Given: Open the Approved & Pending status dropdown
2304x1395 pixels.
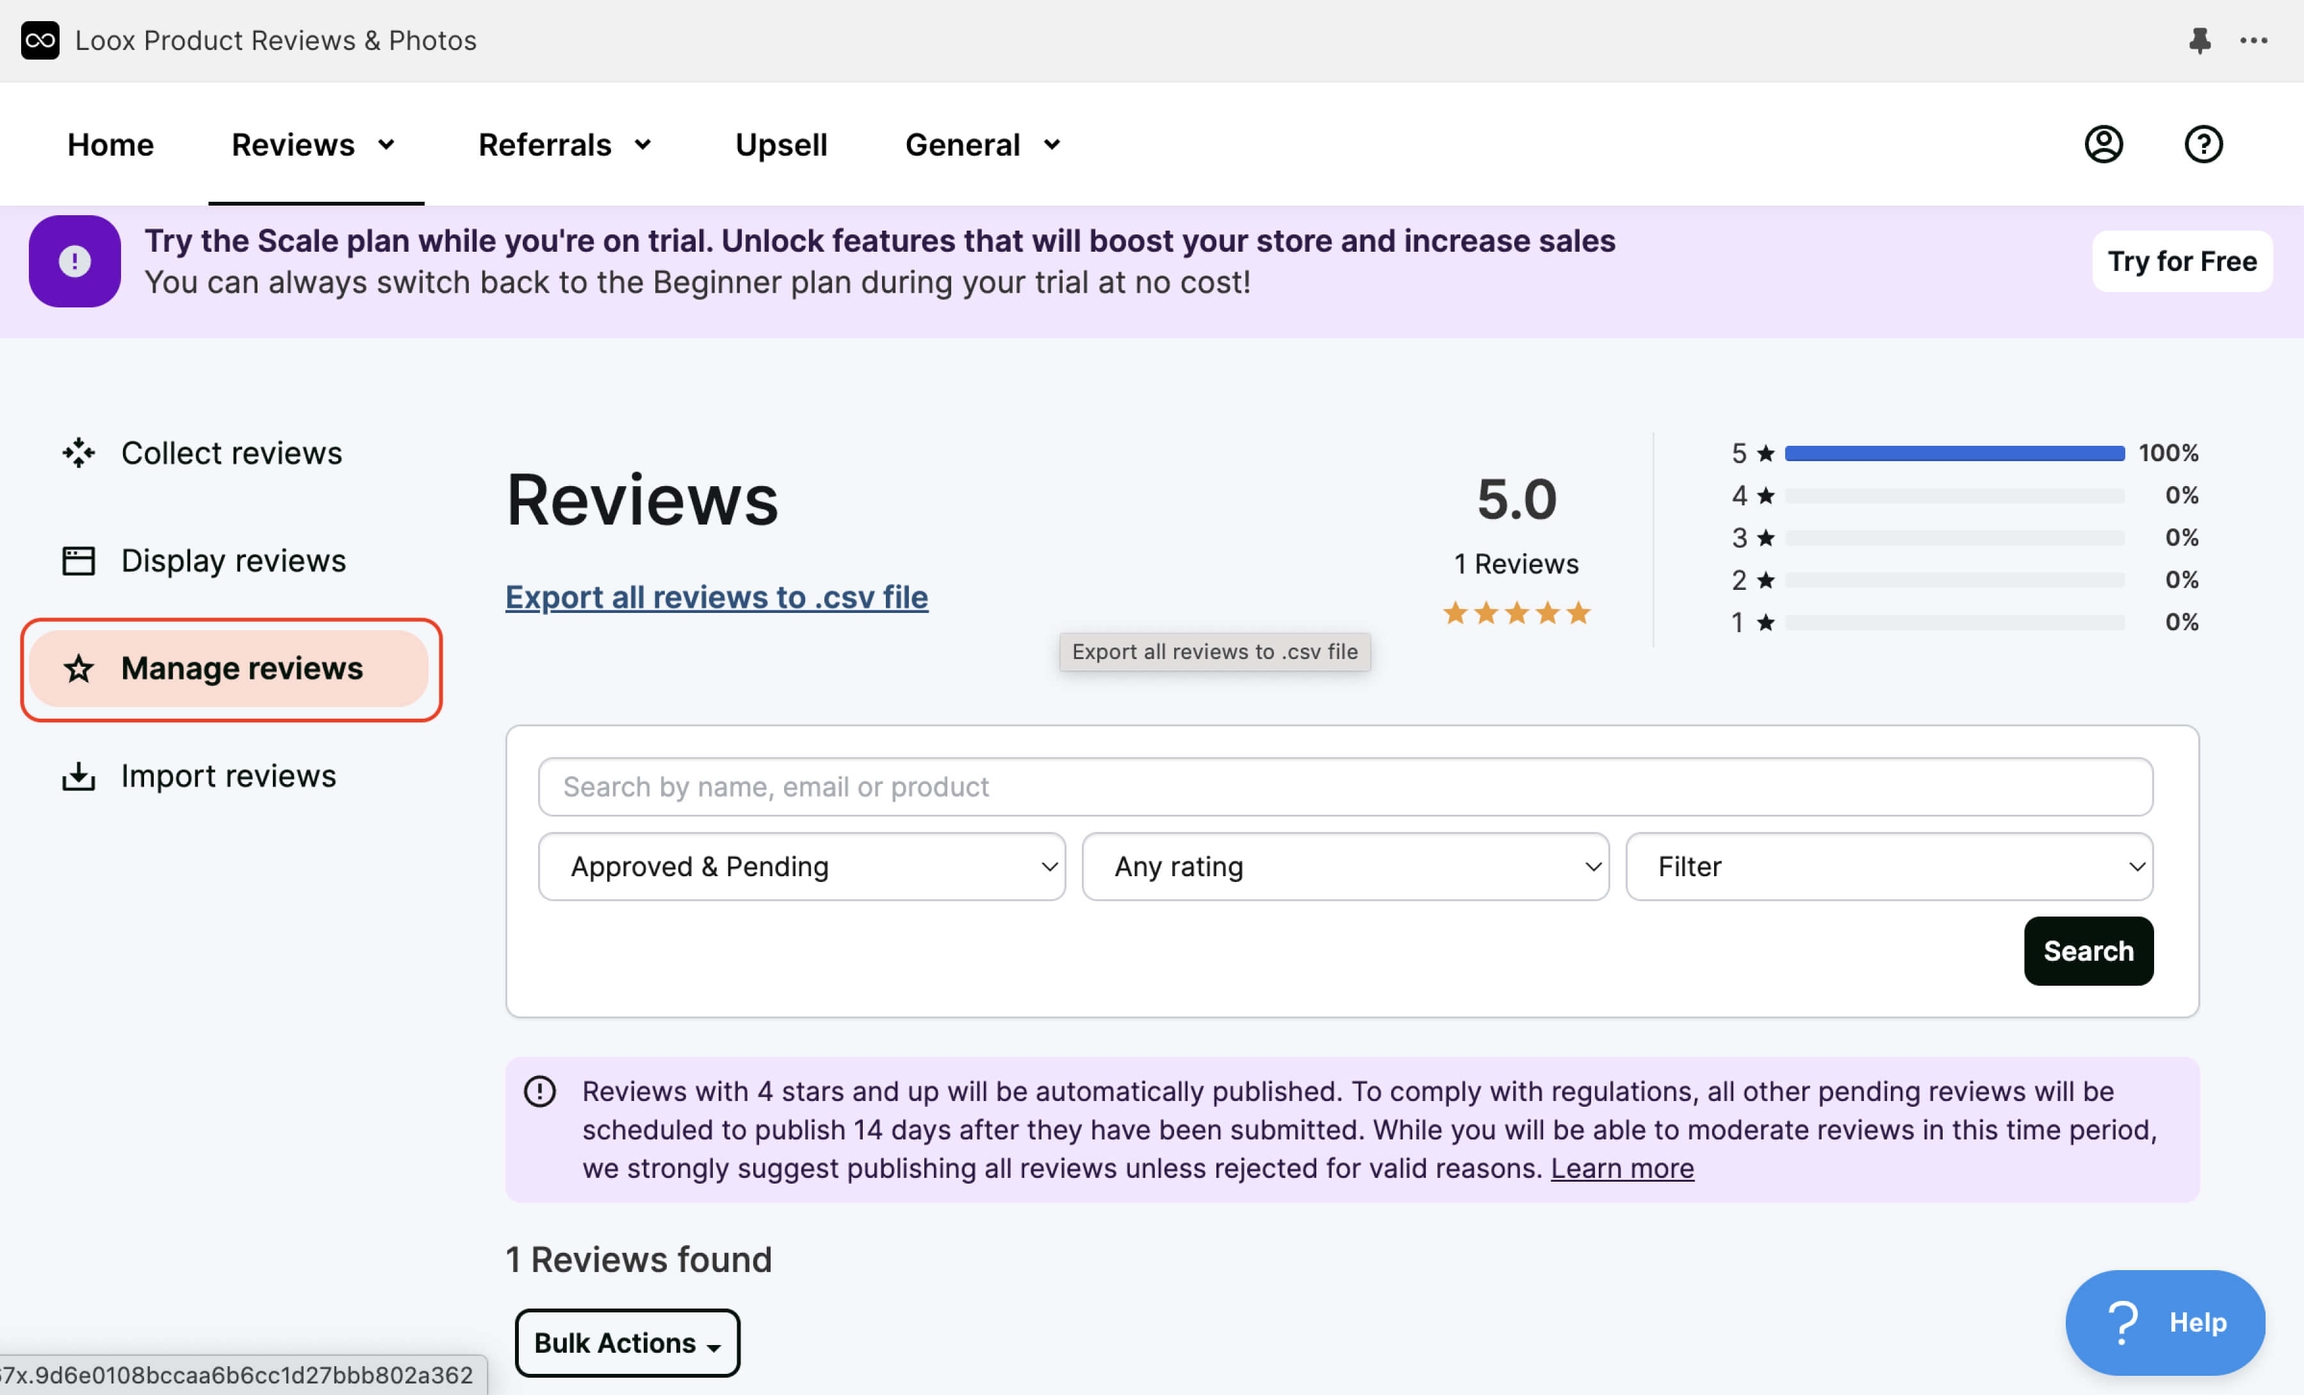Looking at the screenshot, I should coord(800,866).
